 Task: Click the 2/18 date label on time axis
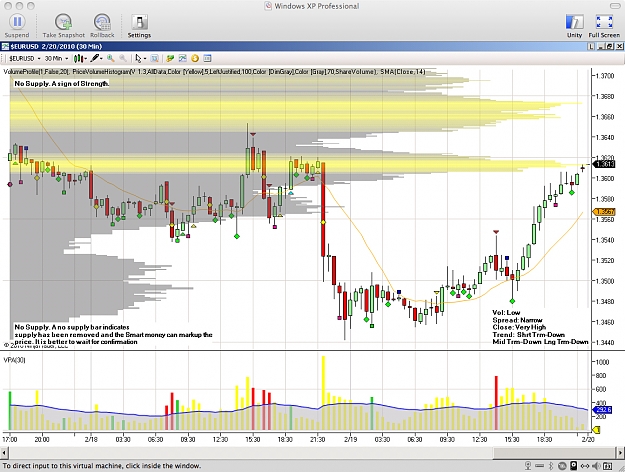pyautogui.click(x=91, y=439)
